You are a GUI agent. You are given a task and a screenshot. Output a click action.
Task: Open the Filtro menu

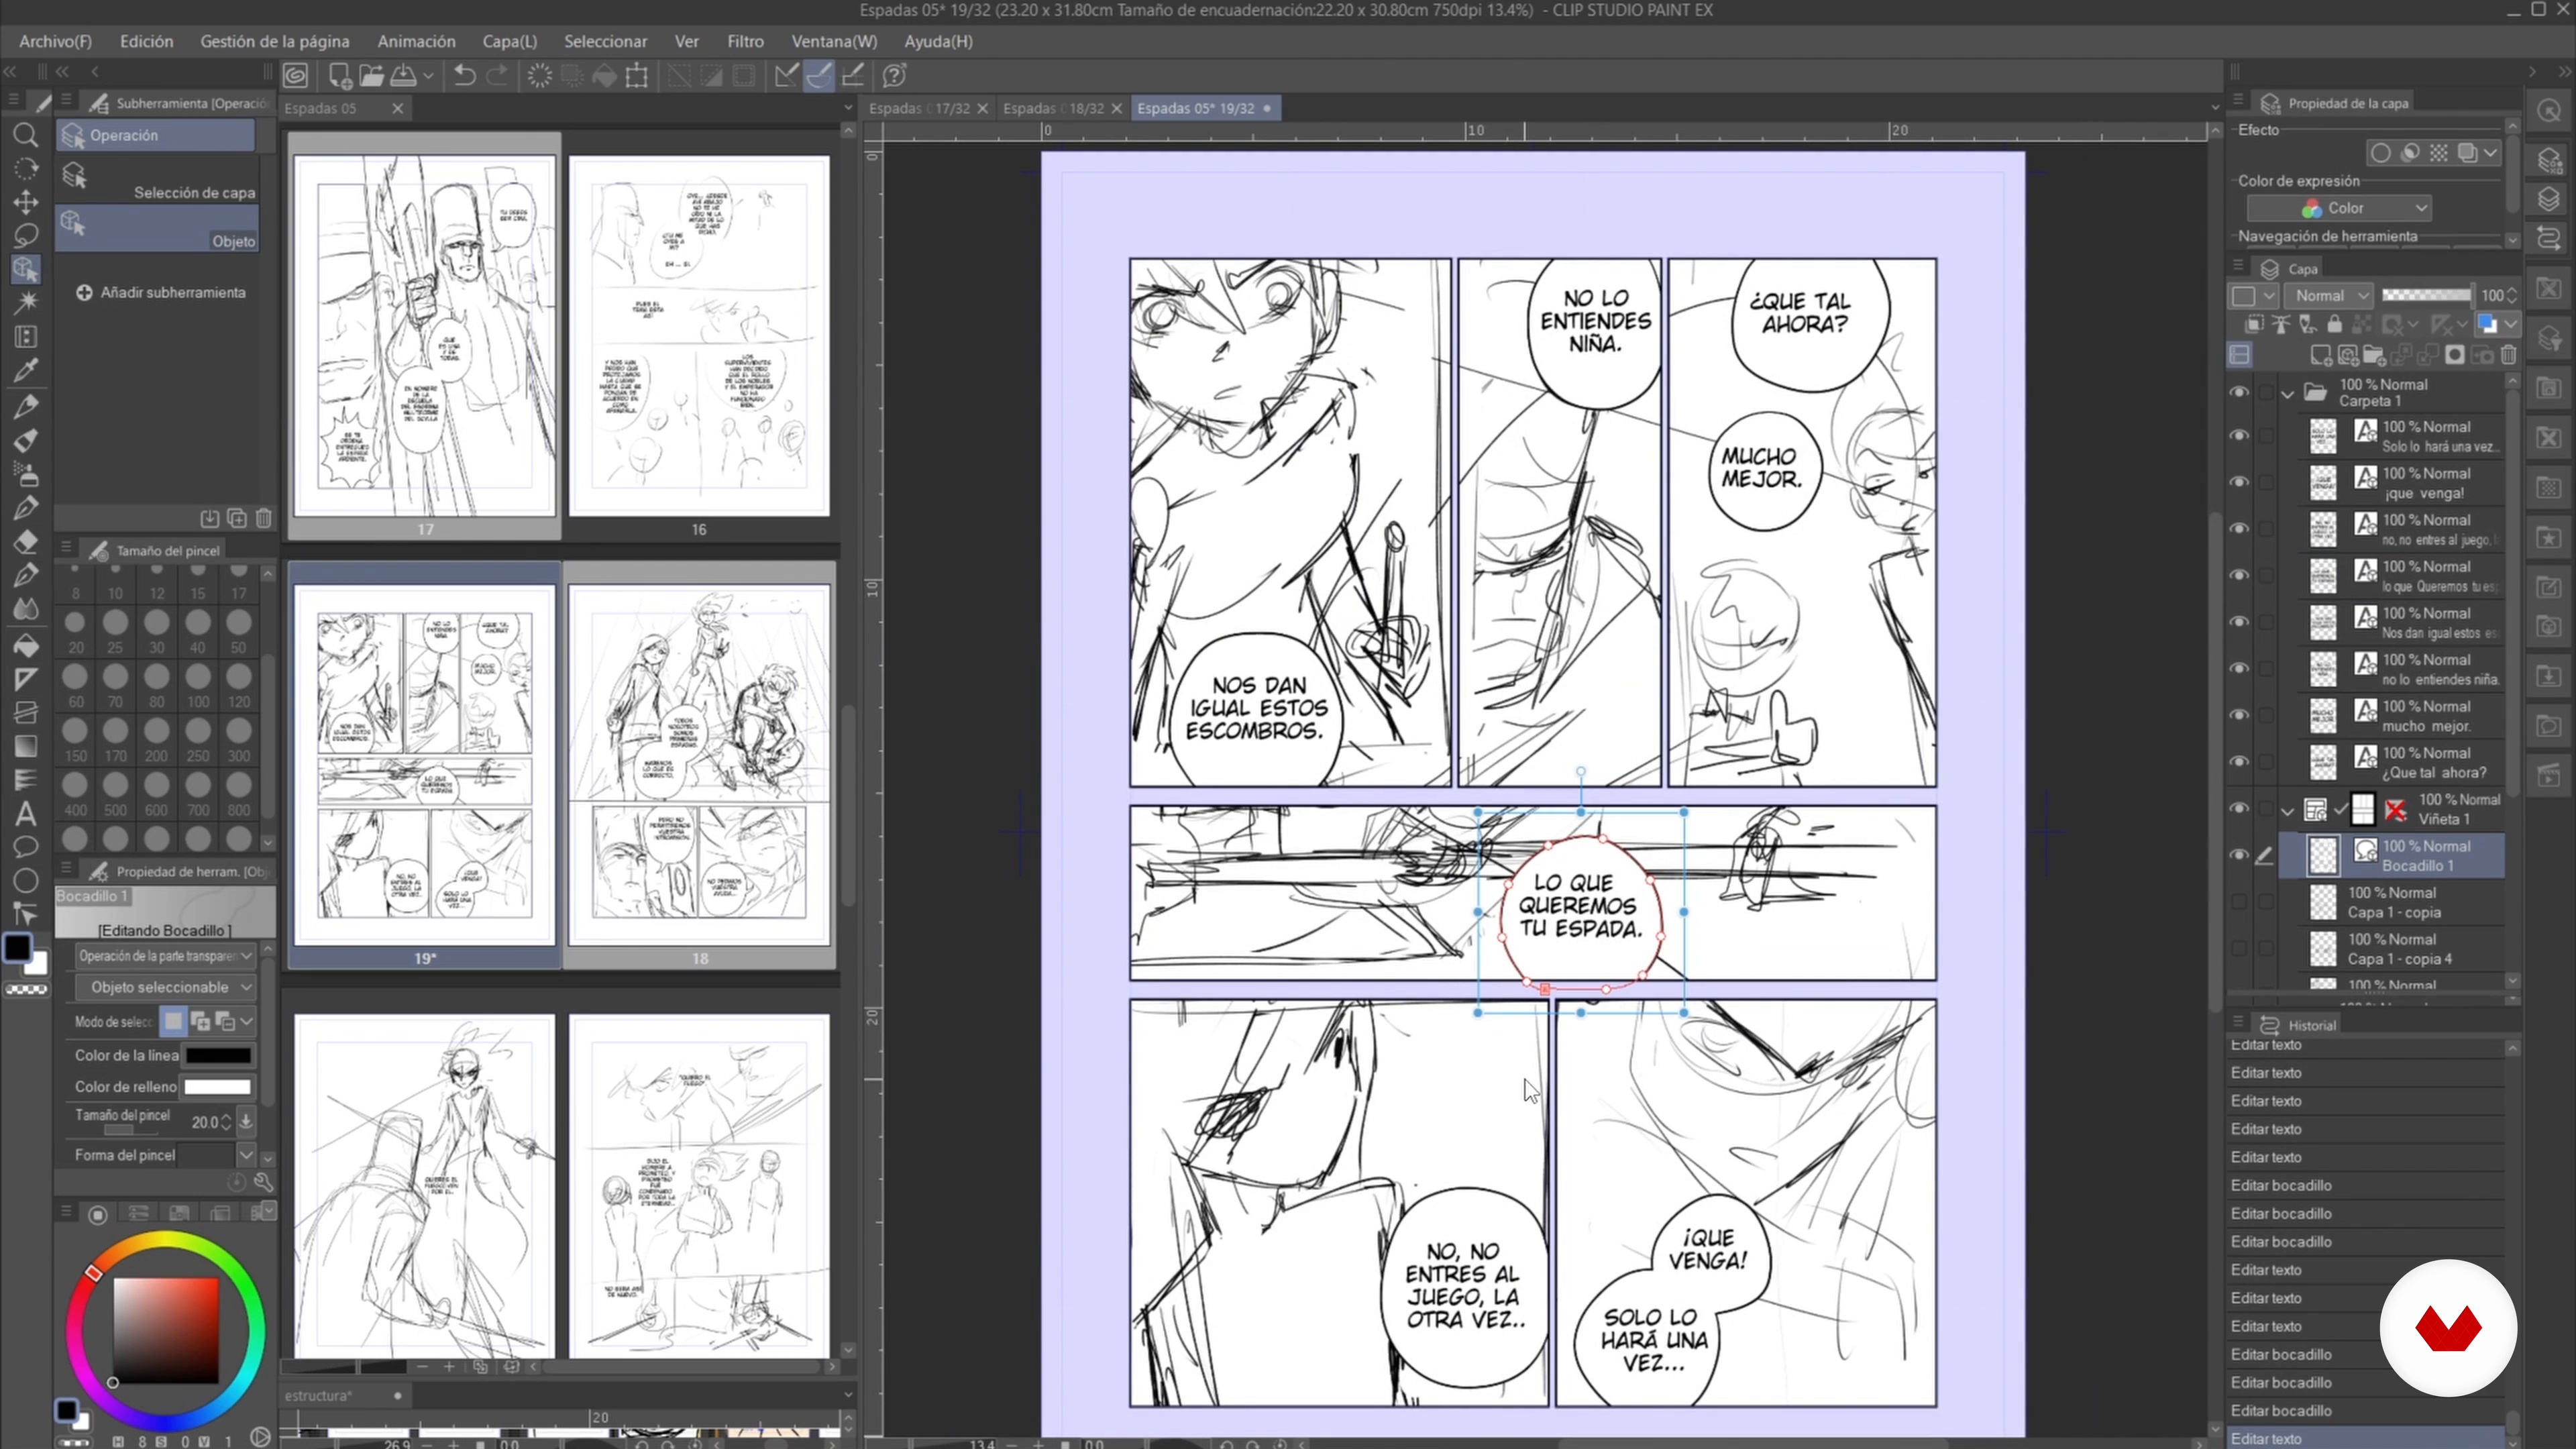point(744,41)
